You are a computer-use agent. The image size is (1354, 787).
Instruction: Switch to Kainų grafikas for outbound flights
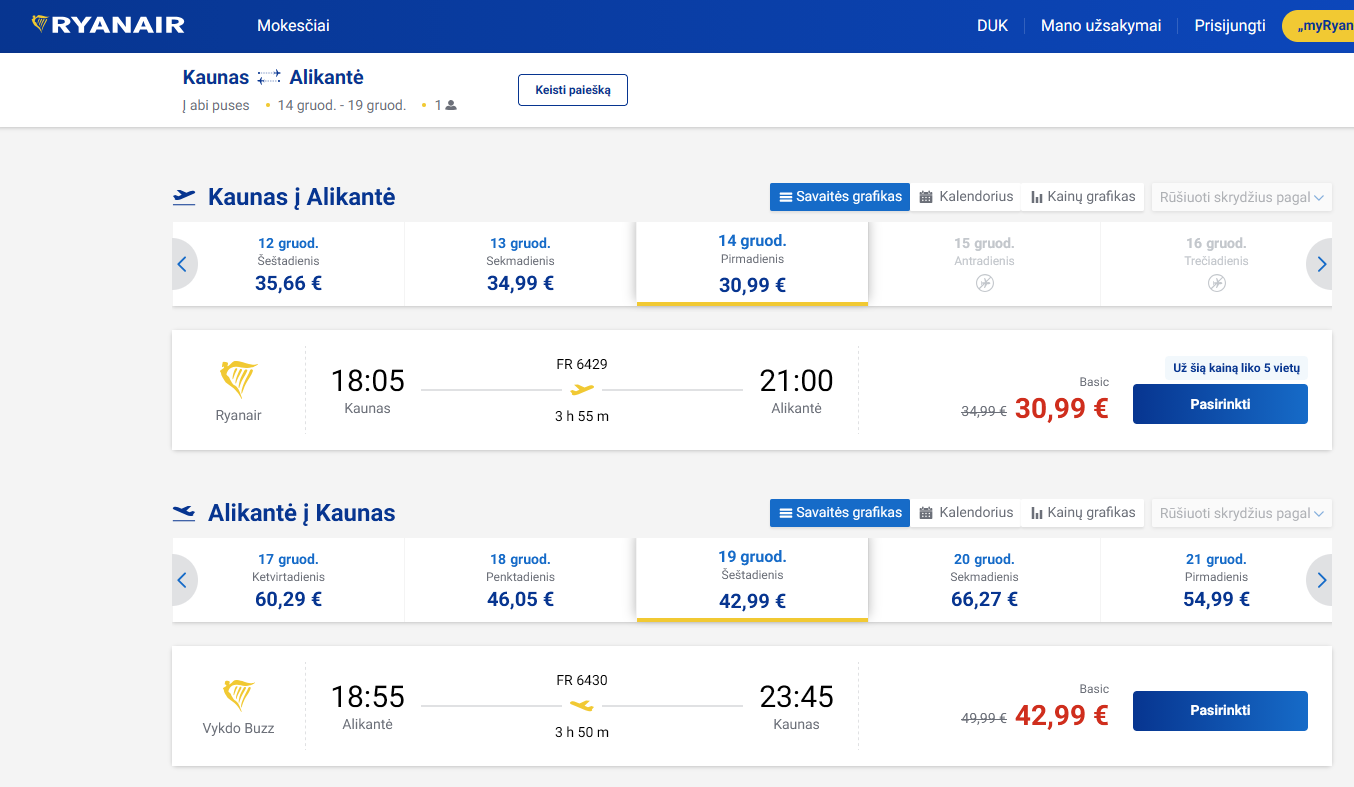[x=1083, y=197]
